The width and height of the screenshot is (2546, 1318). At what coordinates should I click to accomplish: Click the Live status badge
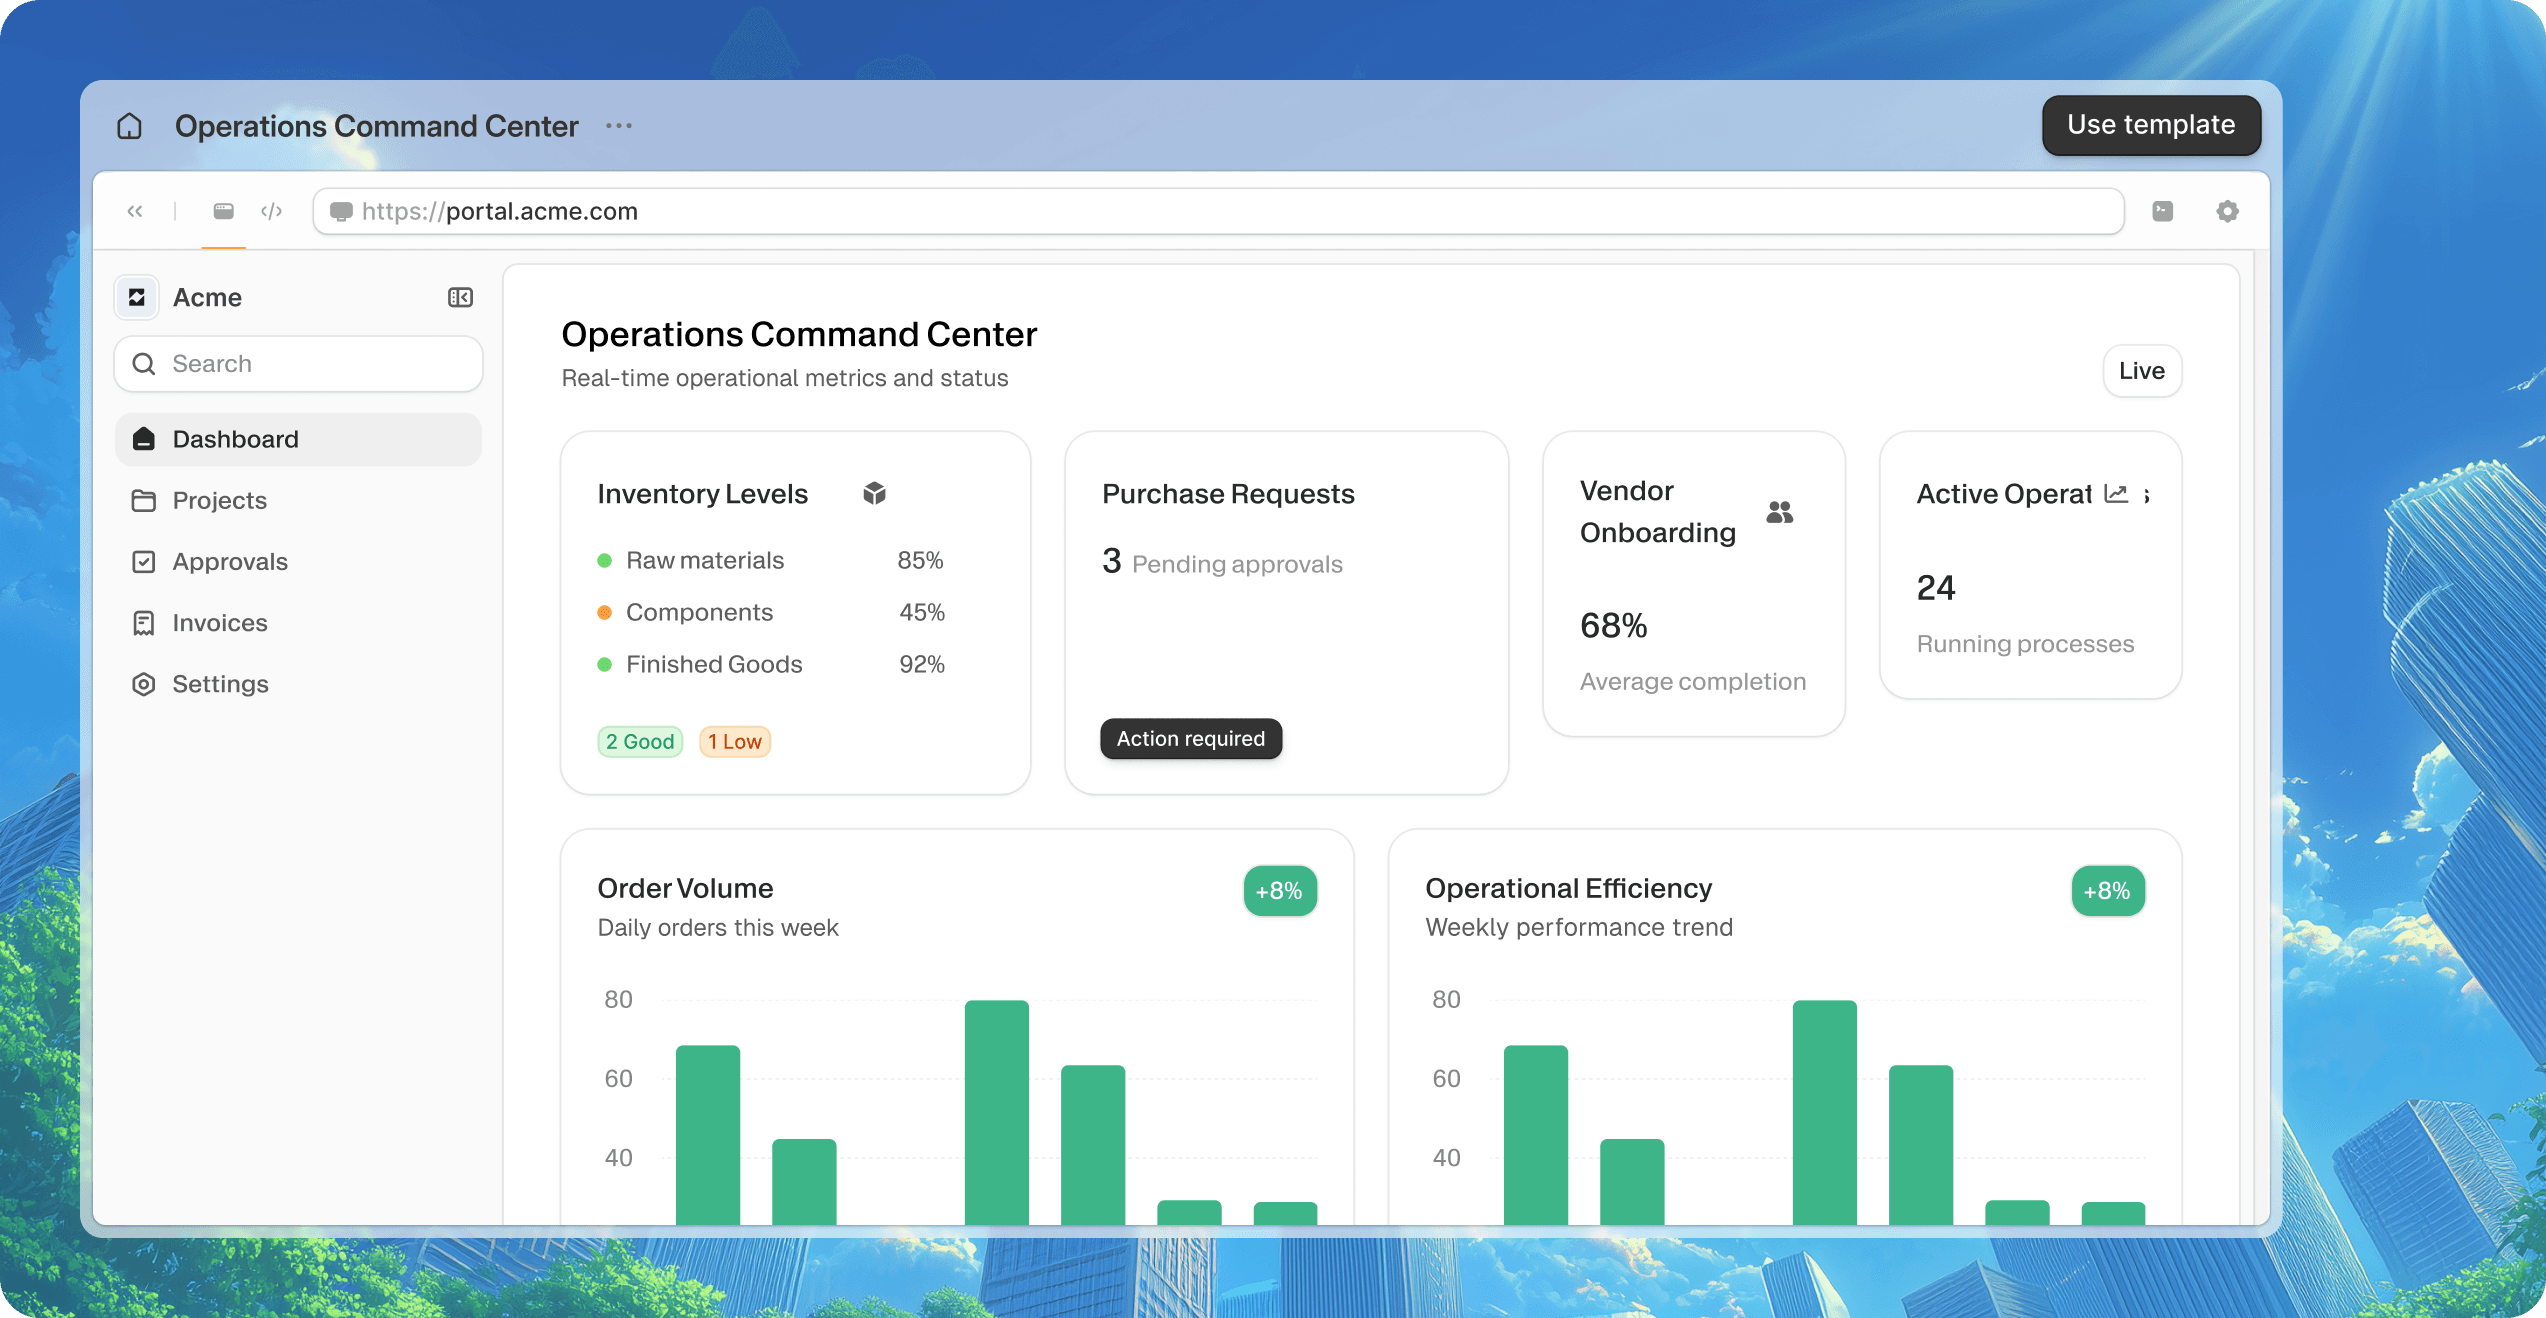point(2141,371)
